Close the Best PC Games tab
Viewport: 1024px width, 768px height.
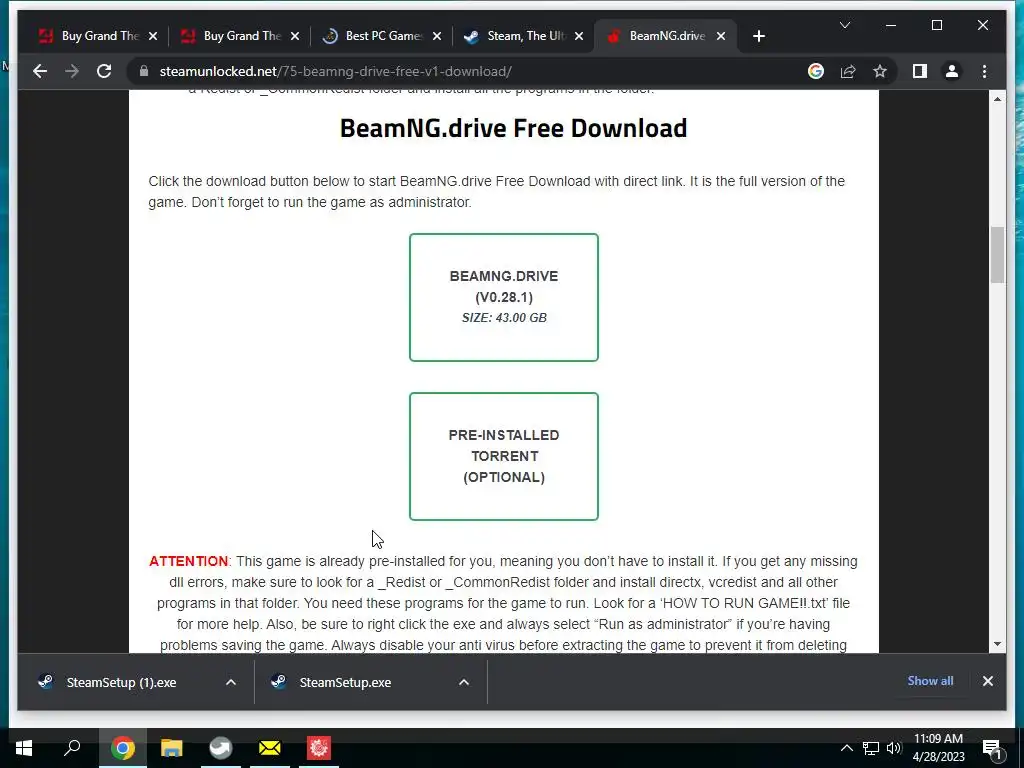pyautogui.click(x=437, y=36)
